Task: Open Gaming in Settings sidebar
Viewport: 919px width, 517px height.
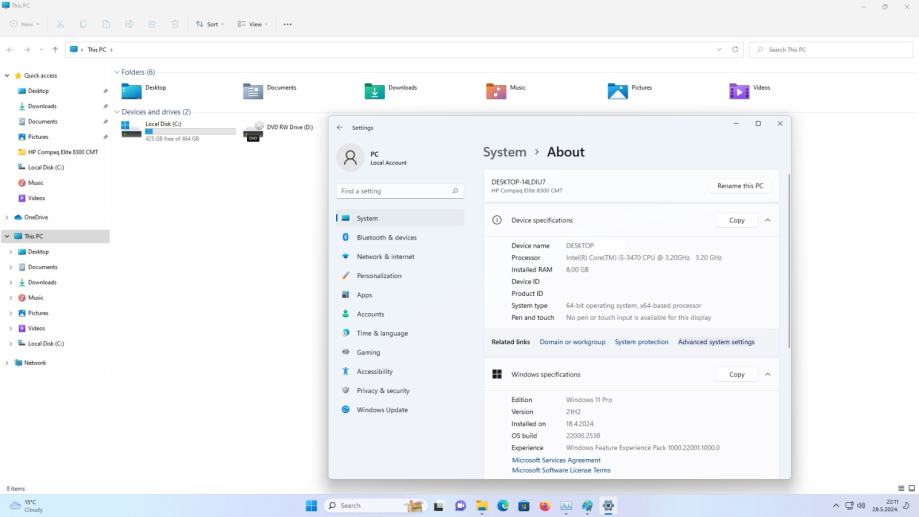Action: (x=400, y=352)
